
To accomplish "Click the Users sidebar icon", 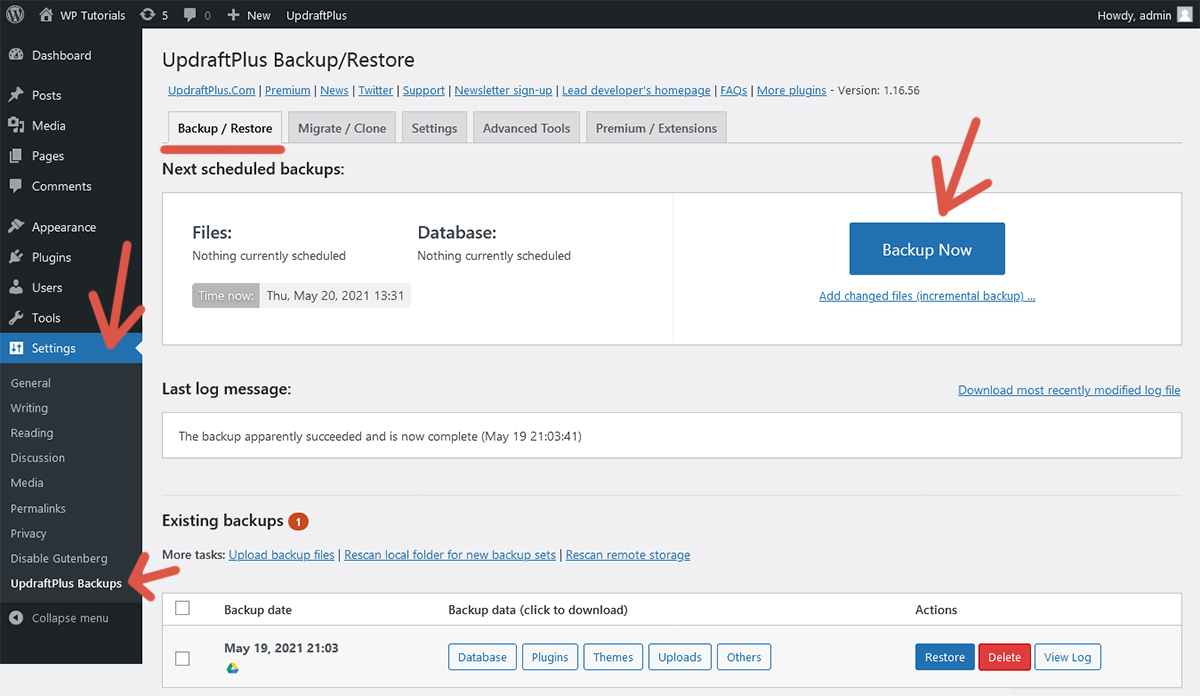I will (x=16, y=287).
